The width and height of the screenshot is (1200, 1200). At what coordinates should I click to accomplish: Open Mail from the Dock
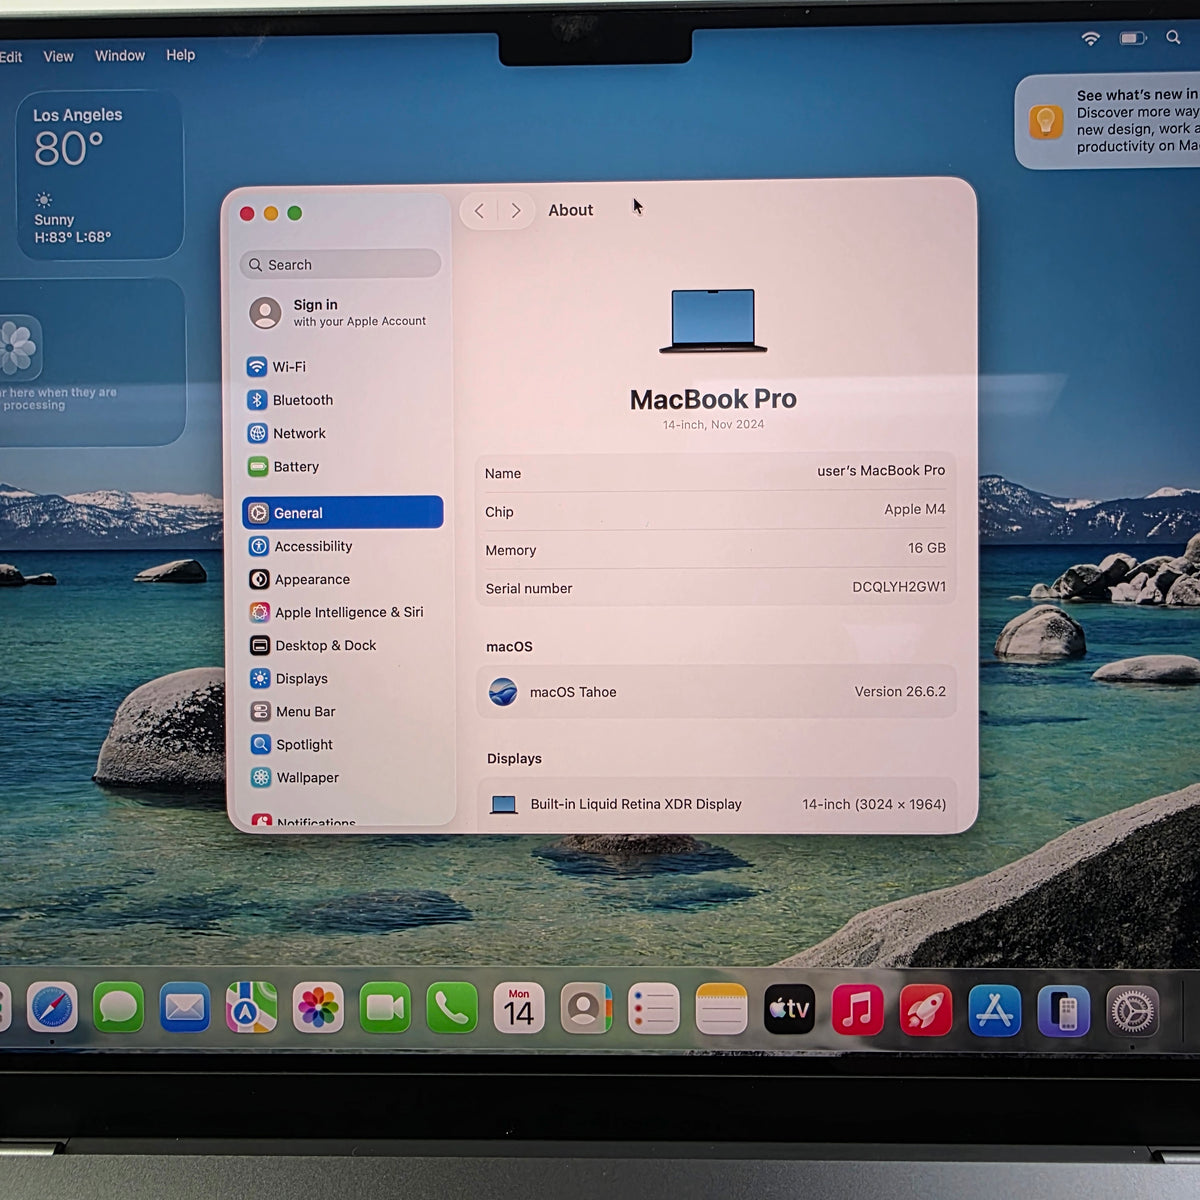point(185,1008)
